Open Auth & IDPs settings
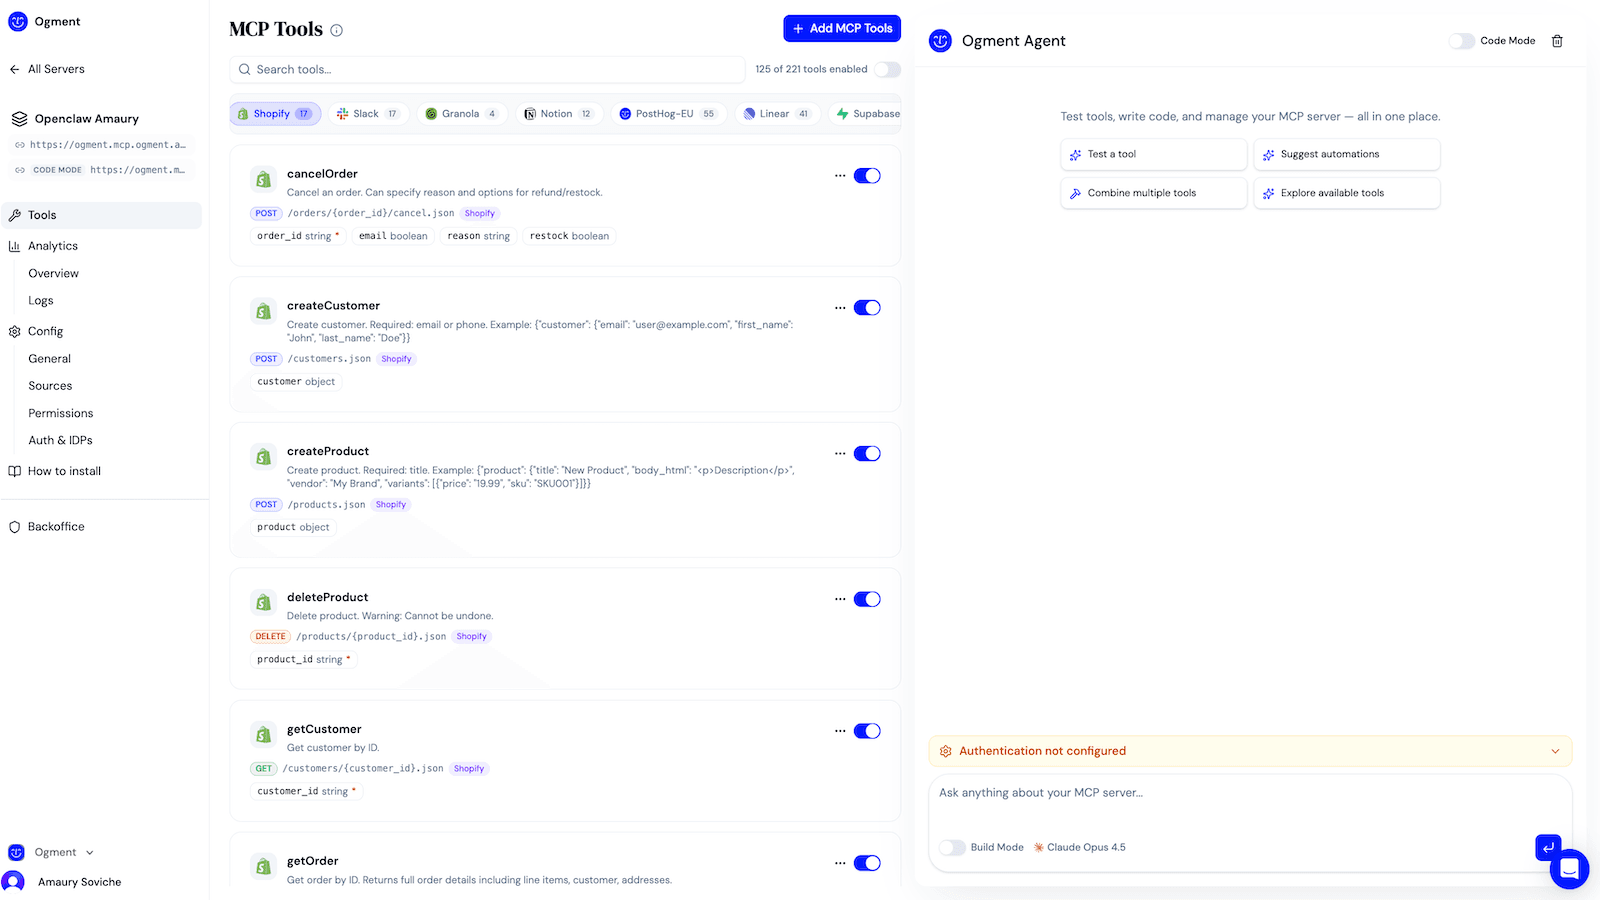1600x900 pixels. pos(61,440)
